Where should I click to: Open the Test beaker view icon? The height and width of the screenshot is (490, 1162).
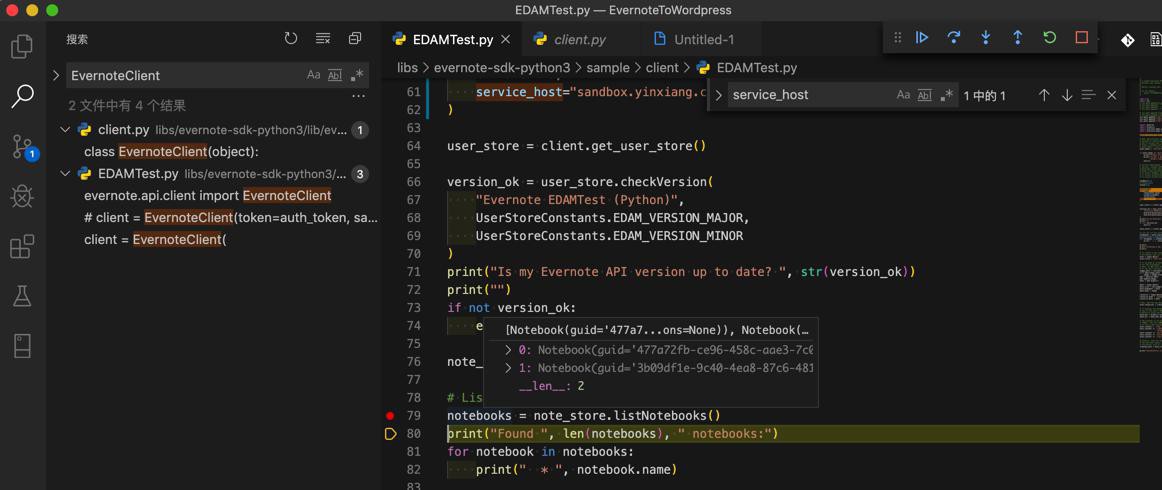click(22, 296)
